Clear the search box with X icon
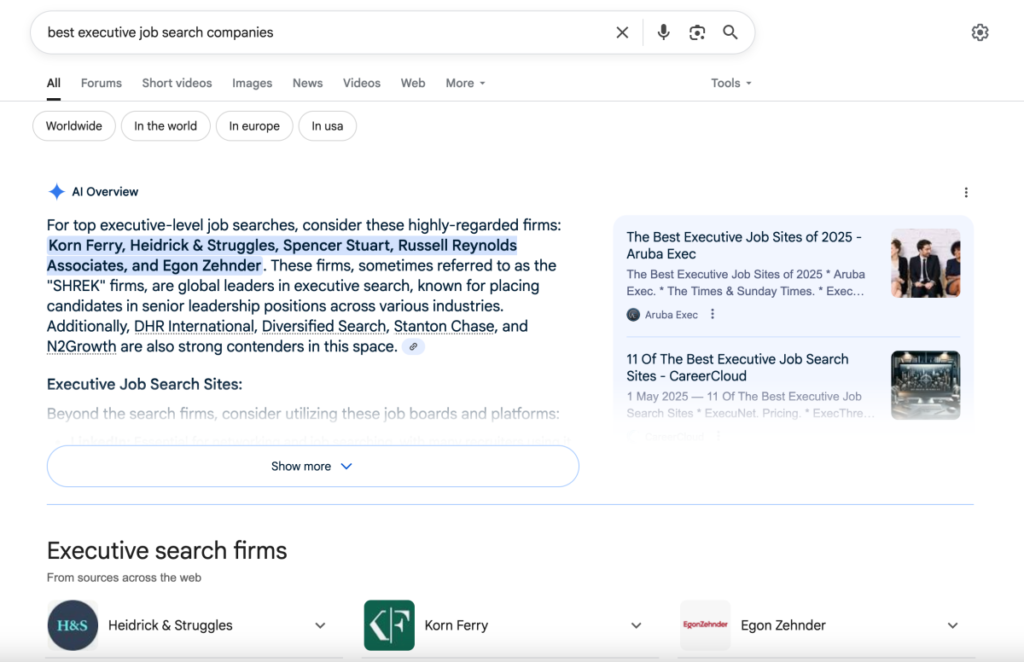This screenshot has width=1024, height=662. click(x=622, y=33)
